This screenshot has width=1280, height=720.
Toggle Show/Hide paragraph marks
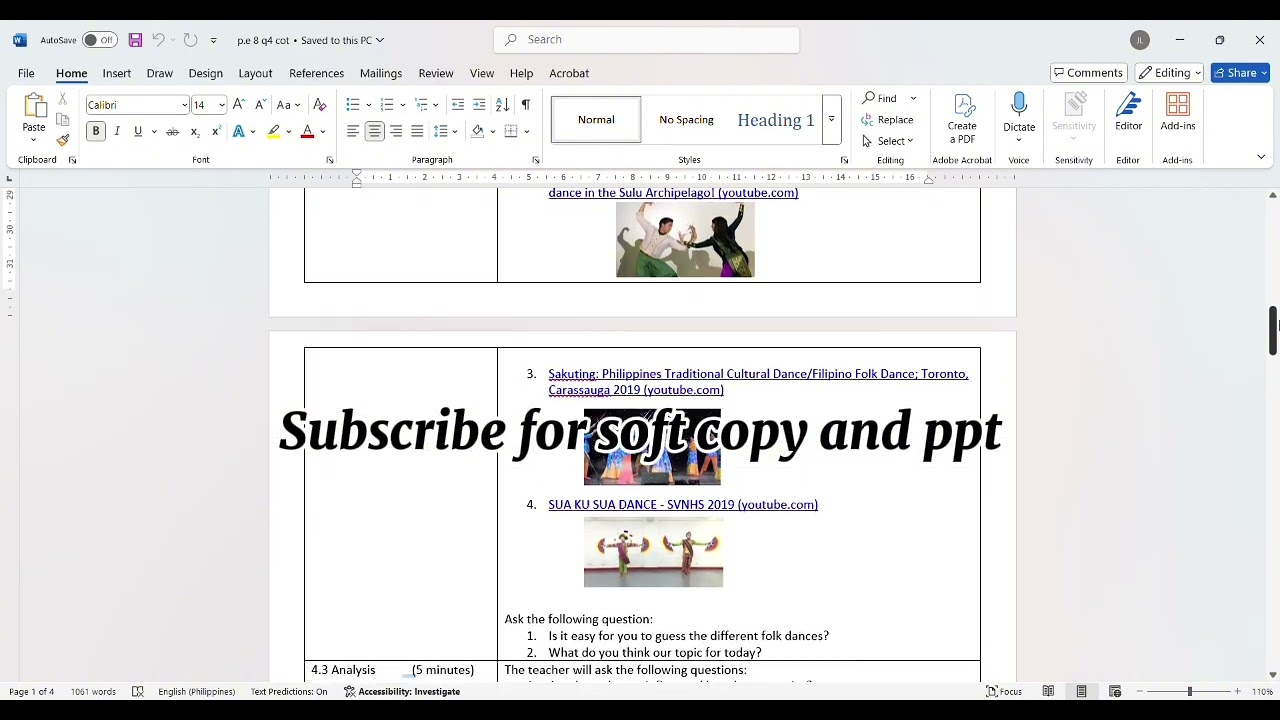(x=526, y=104)
